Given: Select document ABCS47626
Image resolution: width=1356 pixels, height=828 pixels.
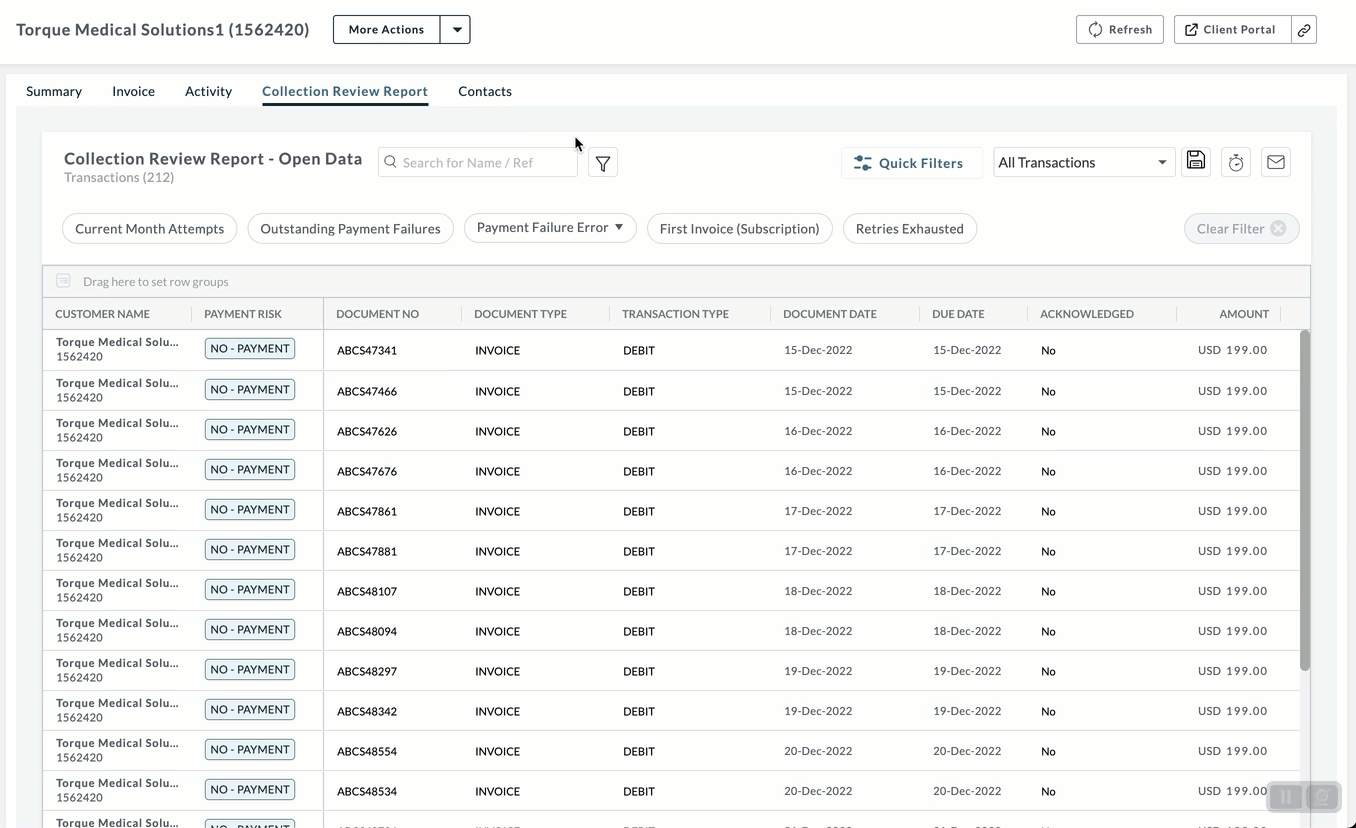Looking at the screenshot, I should [x=367, y=431].
